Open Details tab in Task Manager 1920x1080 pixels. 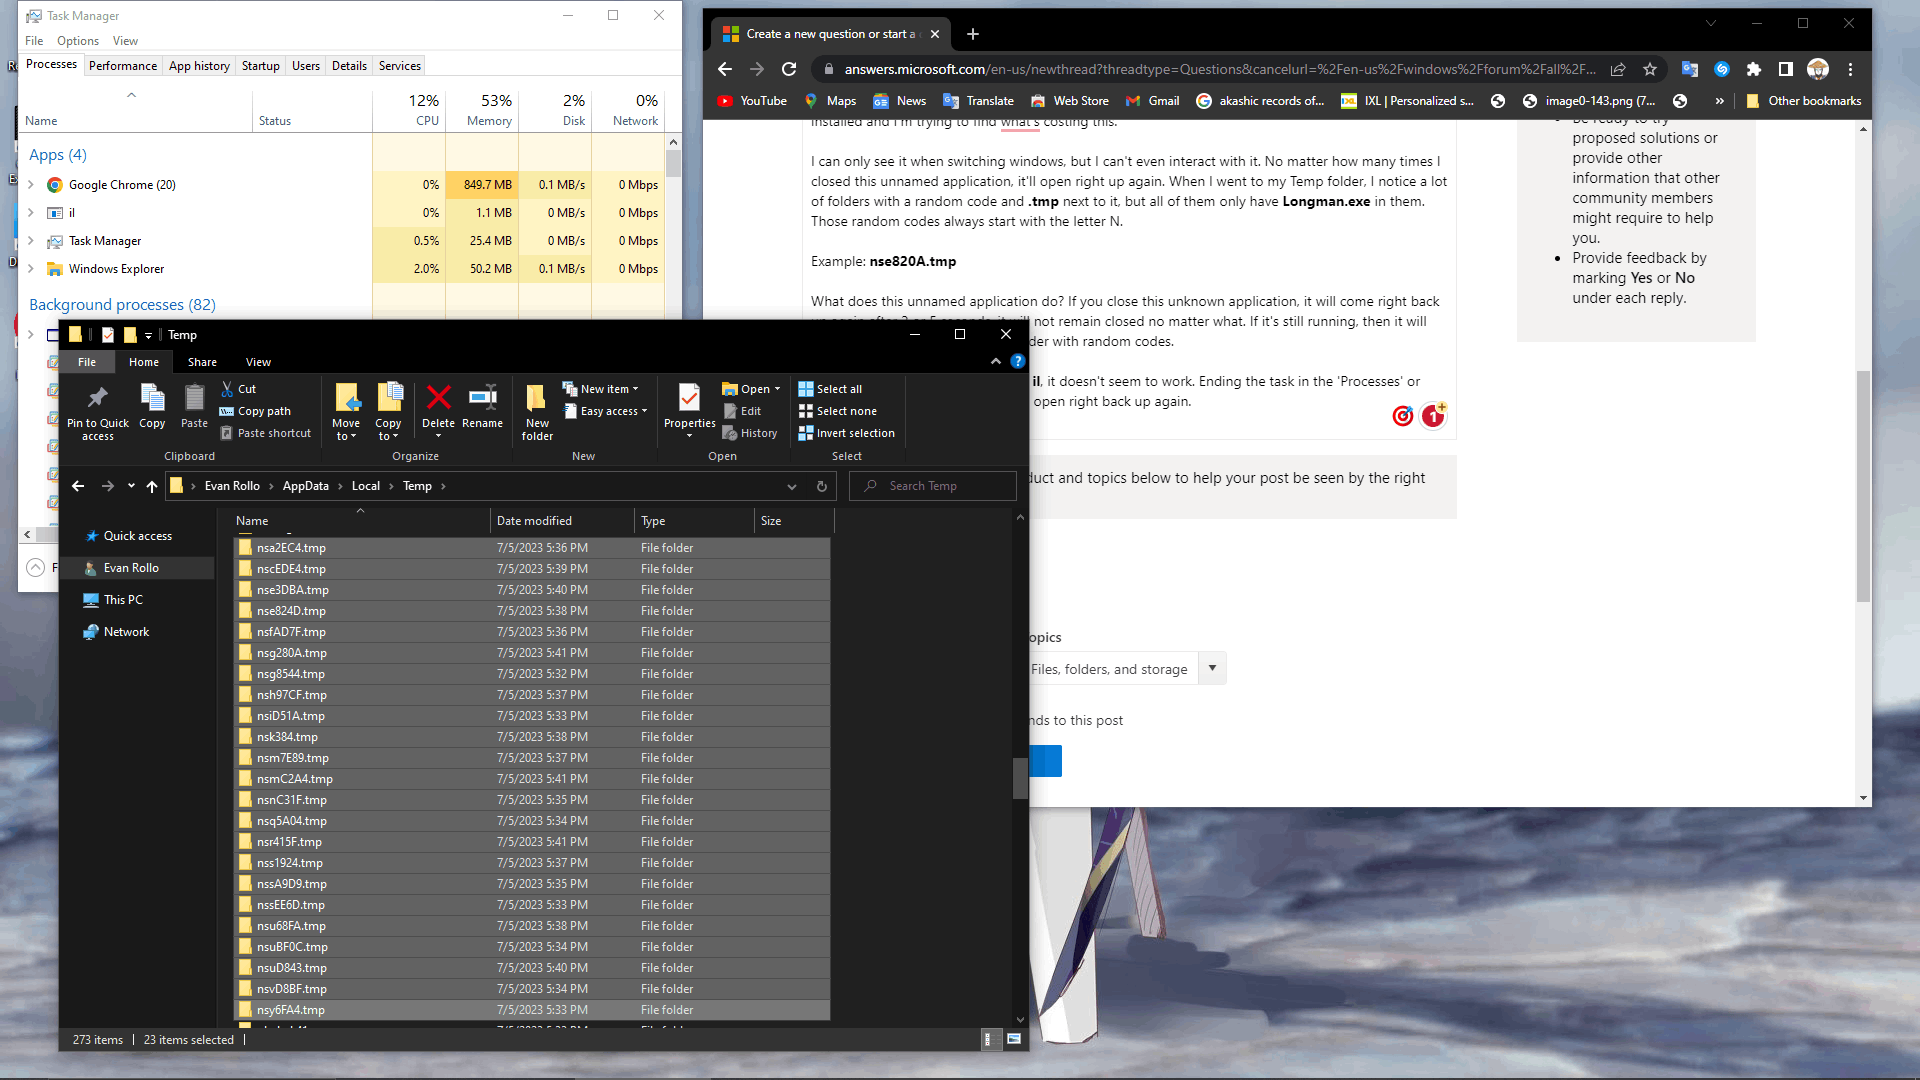pyautogui.click(x=349, y=66)
